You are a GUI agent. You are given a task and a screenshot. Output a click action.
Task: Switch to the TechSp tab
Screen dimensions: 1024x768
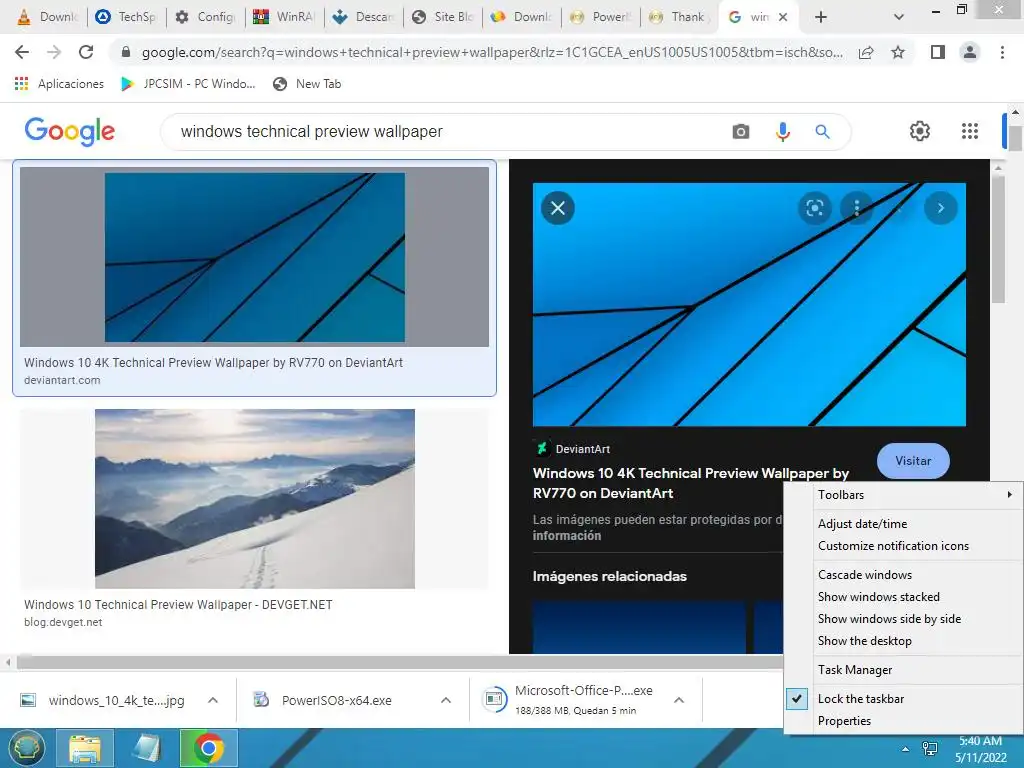(x=126, y=17)
